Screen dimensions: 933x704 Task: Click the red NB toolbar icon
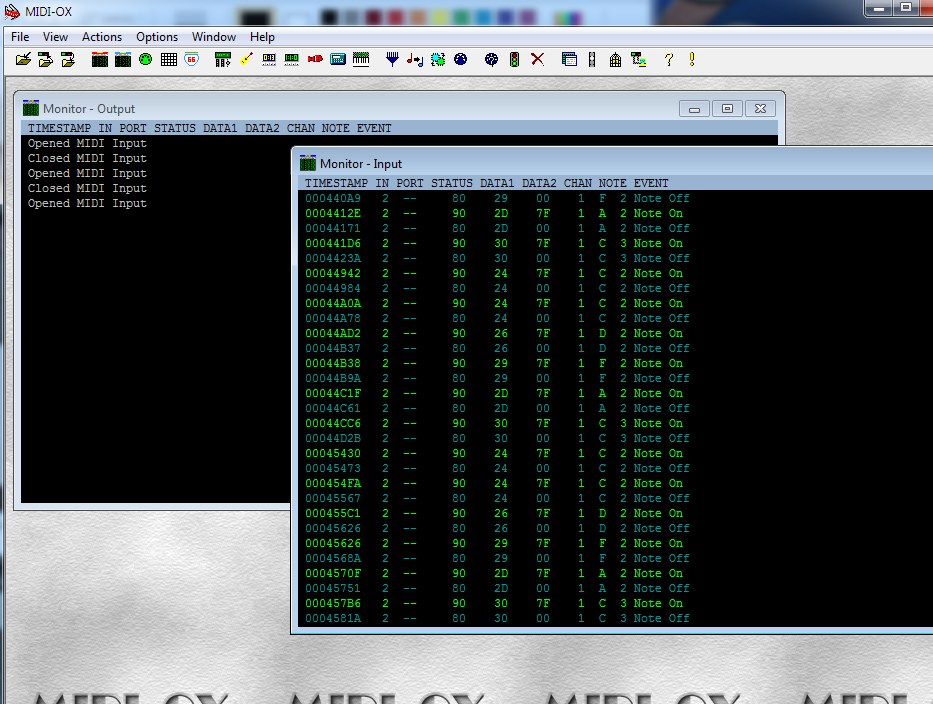pos(315,60)
